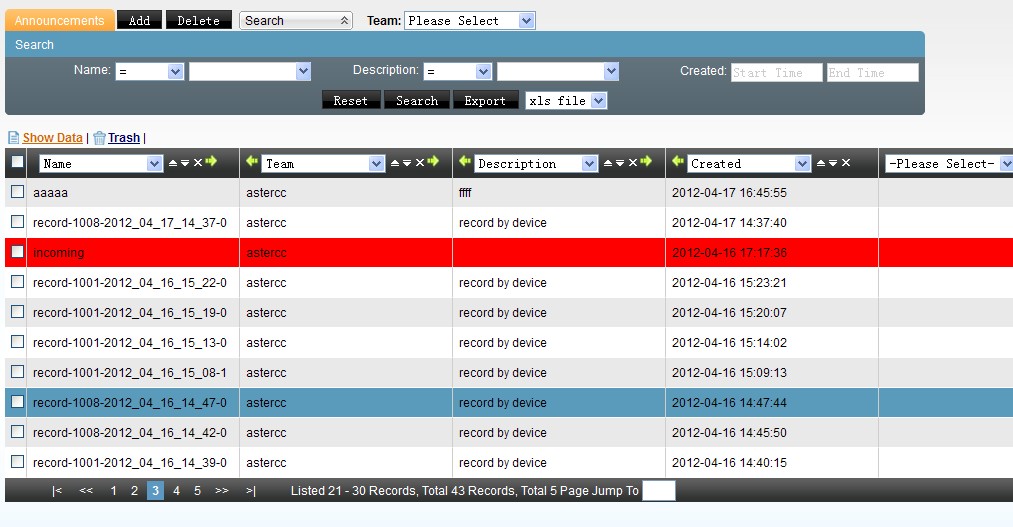The width and height of the screenshot is (1013, 527).
Task: Check the box for the aaaaa row
Action: (17, 192)
